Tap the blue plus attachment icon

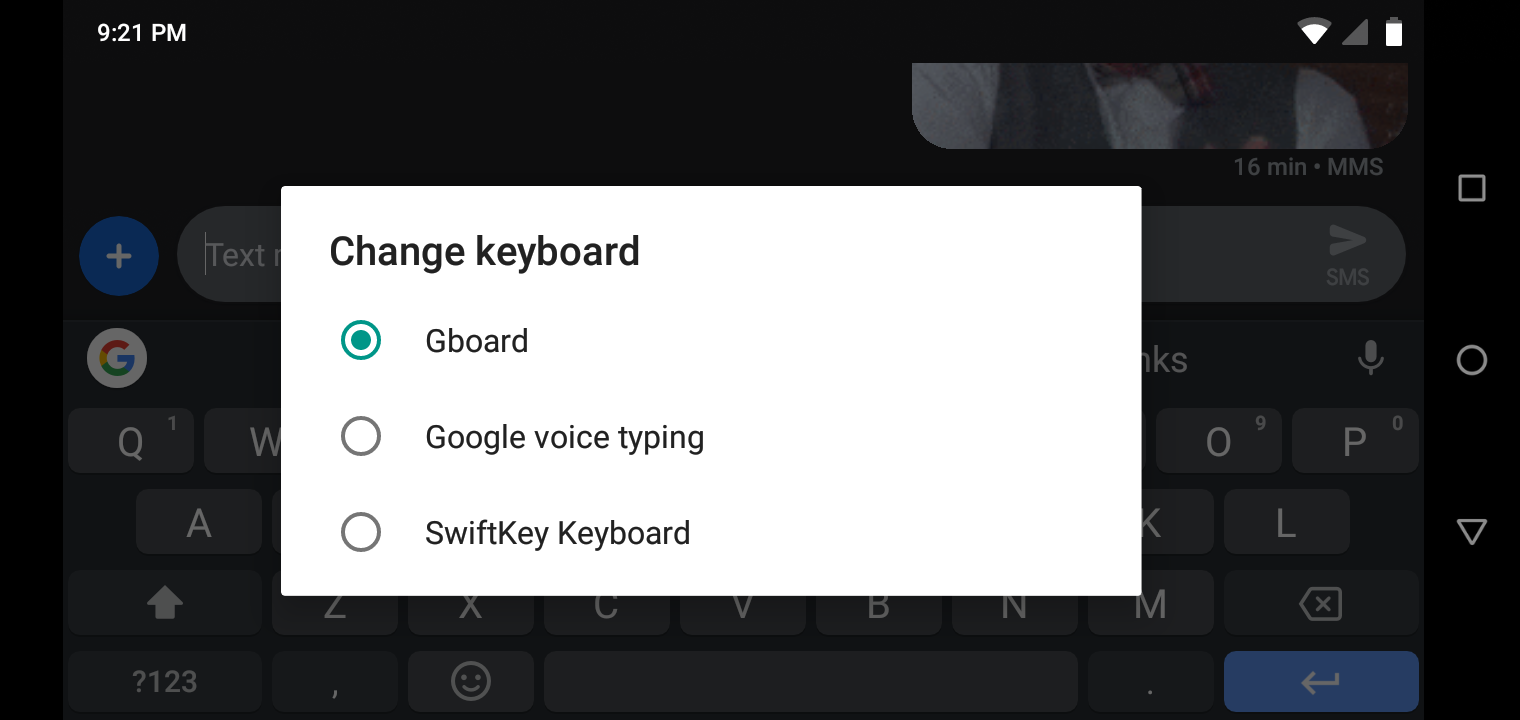coord(119,256)
